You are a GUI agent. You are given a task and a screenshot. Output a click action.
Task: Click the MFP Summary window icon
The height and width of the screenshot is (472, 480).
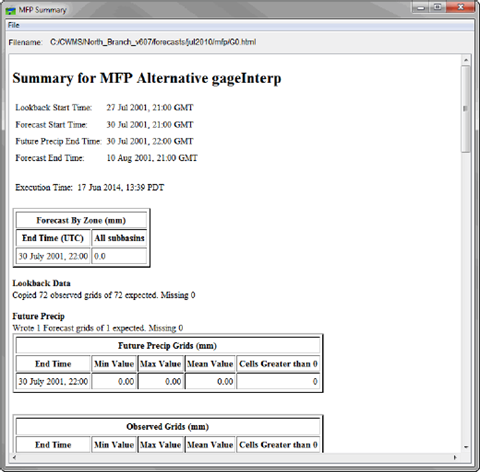click(x=11, y=11)
